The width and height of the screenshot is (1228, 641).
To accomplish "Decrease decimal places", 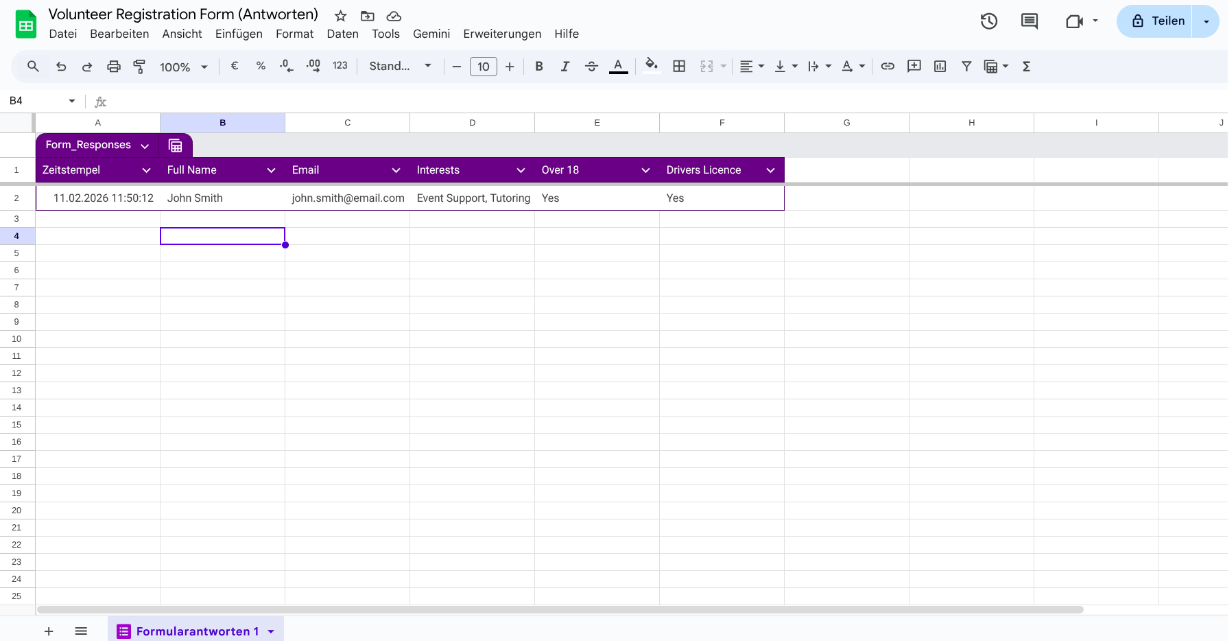I will tap(286, 66).
